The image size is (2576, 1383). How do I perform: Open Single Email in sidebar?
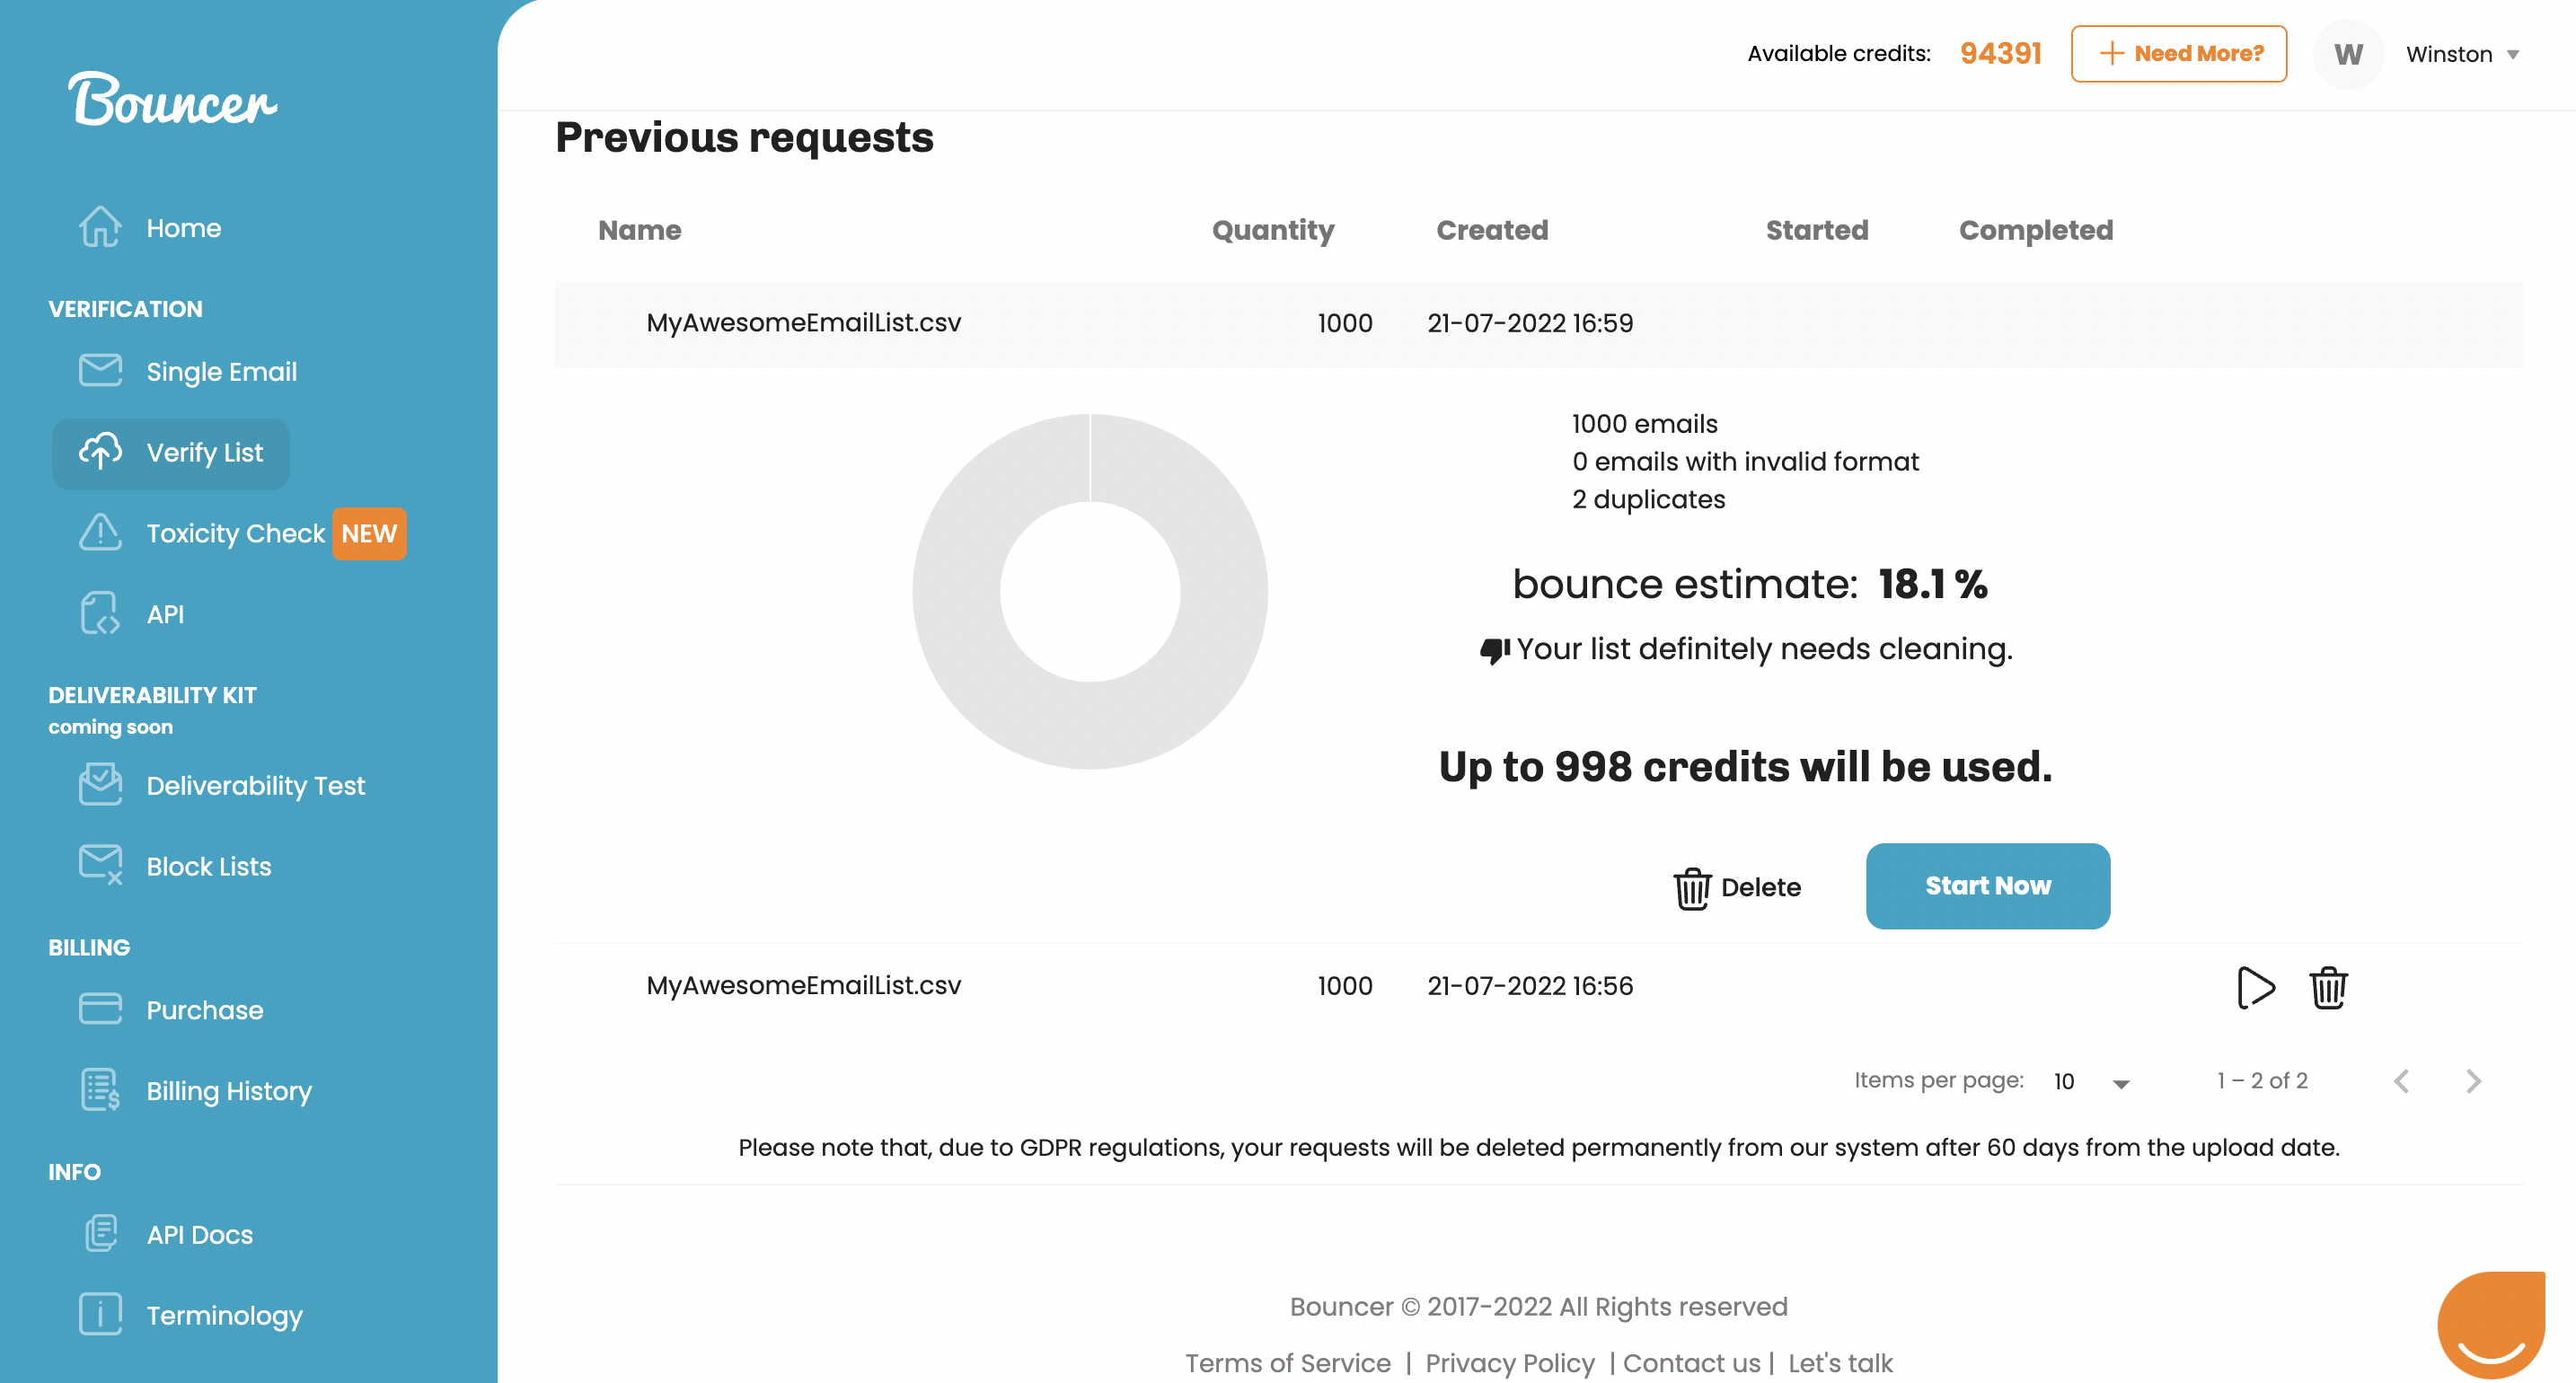pyautogui.click(x=220, y=371)
